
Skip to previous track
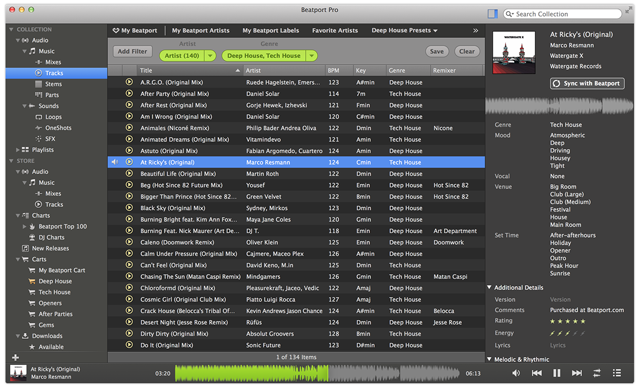(x=537, y=373)
